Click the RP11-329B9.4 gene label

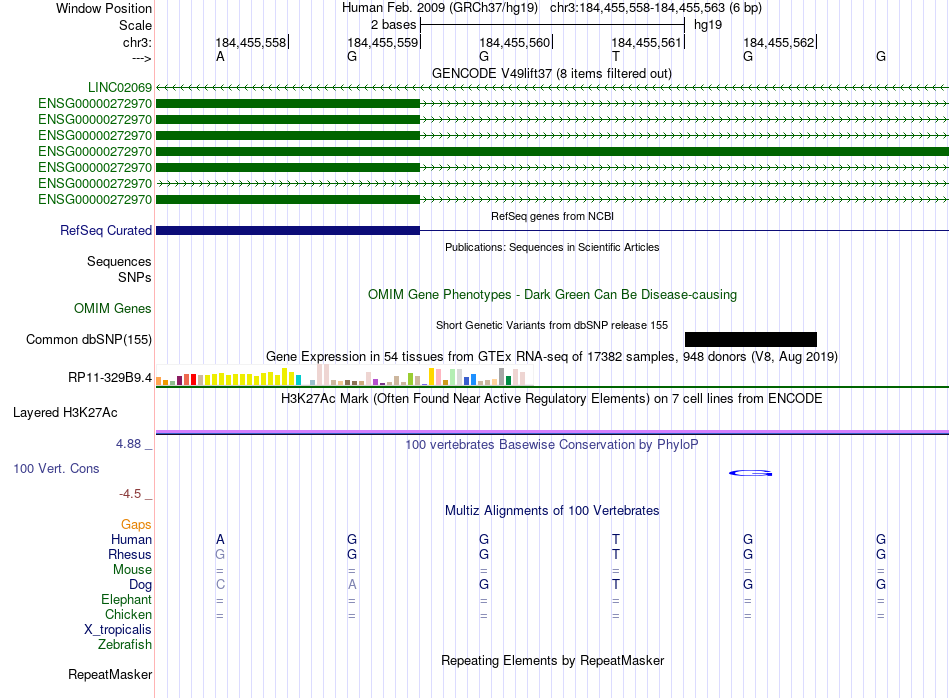click(x=110, y=378)
